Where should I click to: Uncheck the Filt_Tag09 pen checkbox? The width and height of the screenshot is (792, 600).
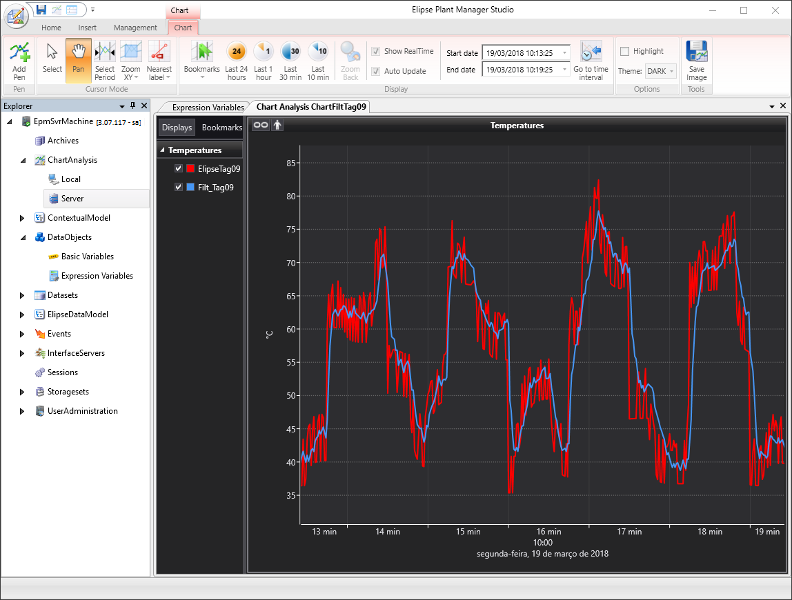[178, 187]
